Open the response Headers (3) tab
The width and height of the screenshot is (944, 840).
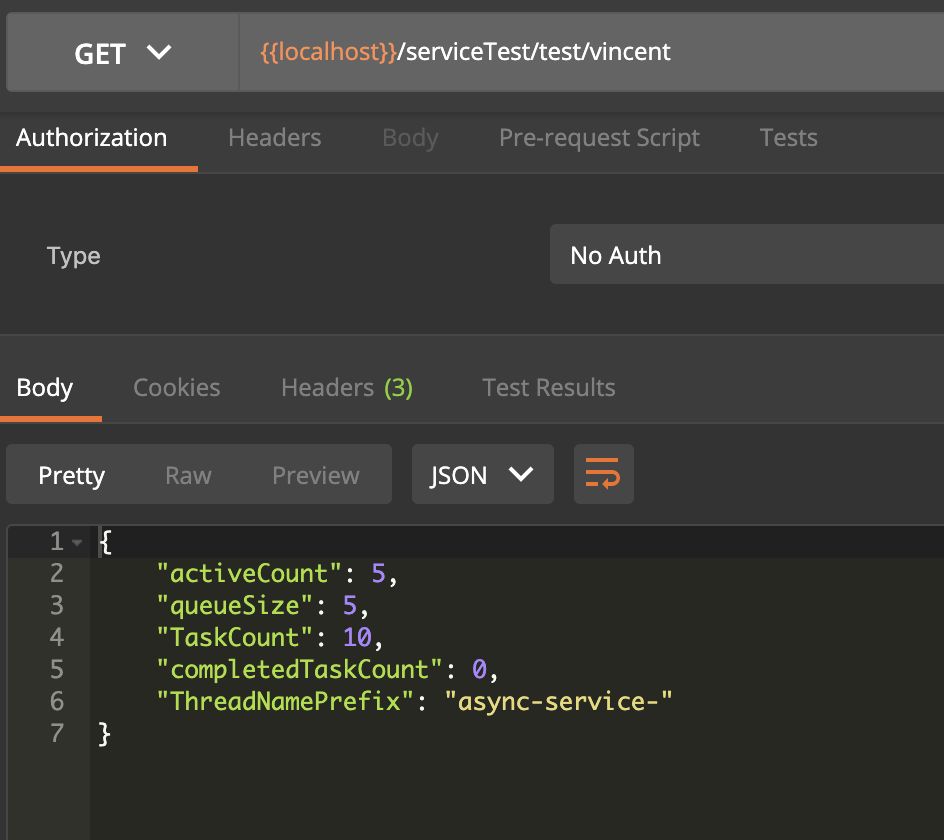pos(347,388)
